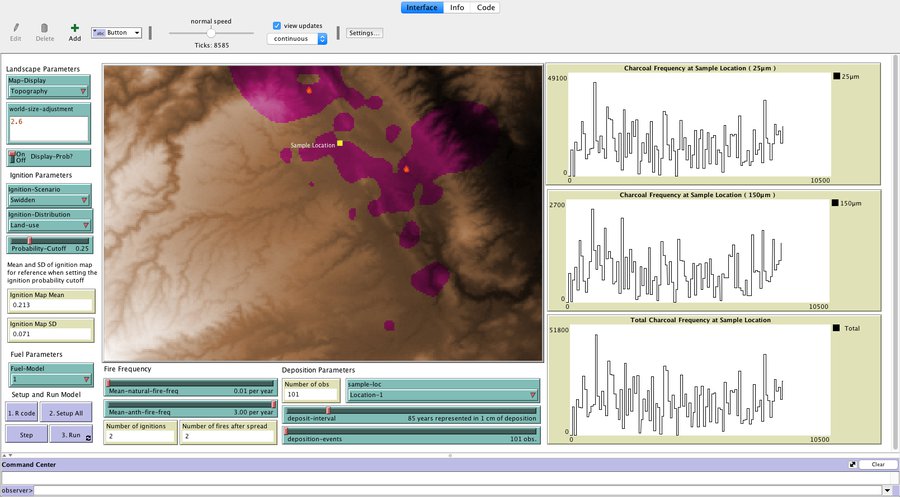Click the Ticks: 8585 counter

click(211, 45)
